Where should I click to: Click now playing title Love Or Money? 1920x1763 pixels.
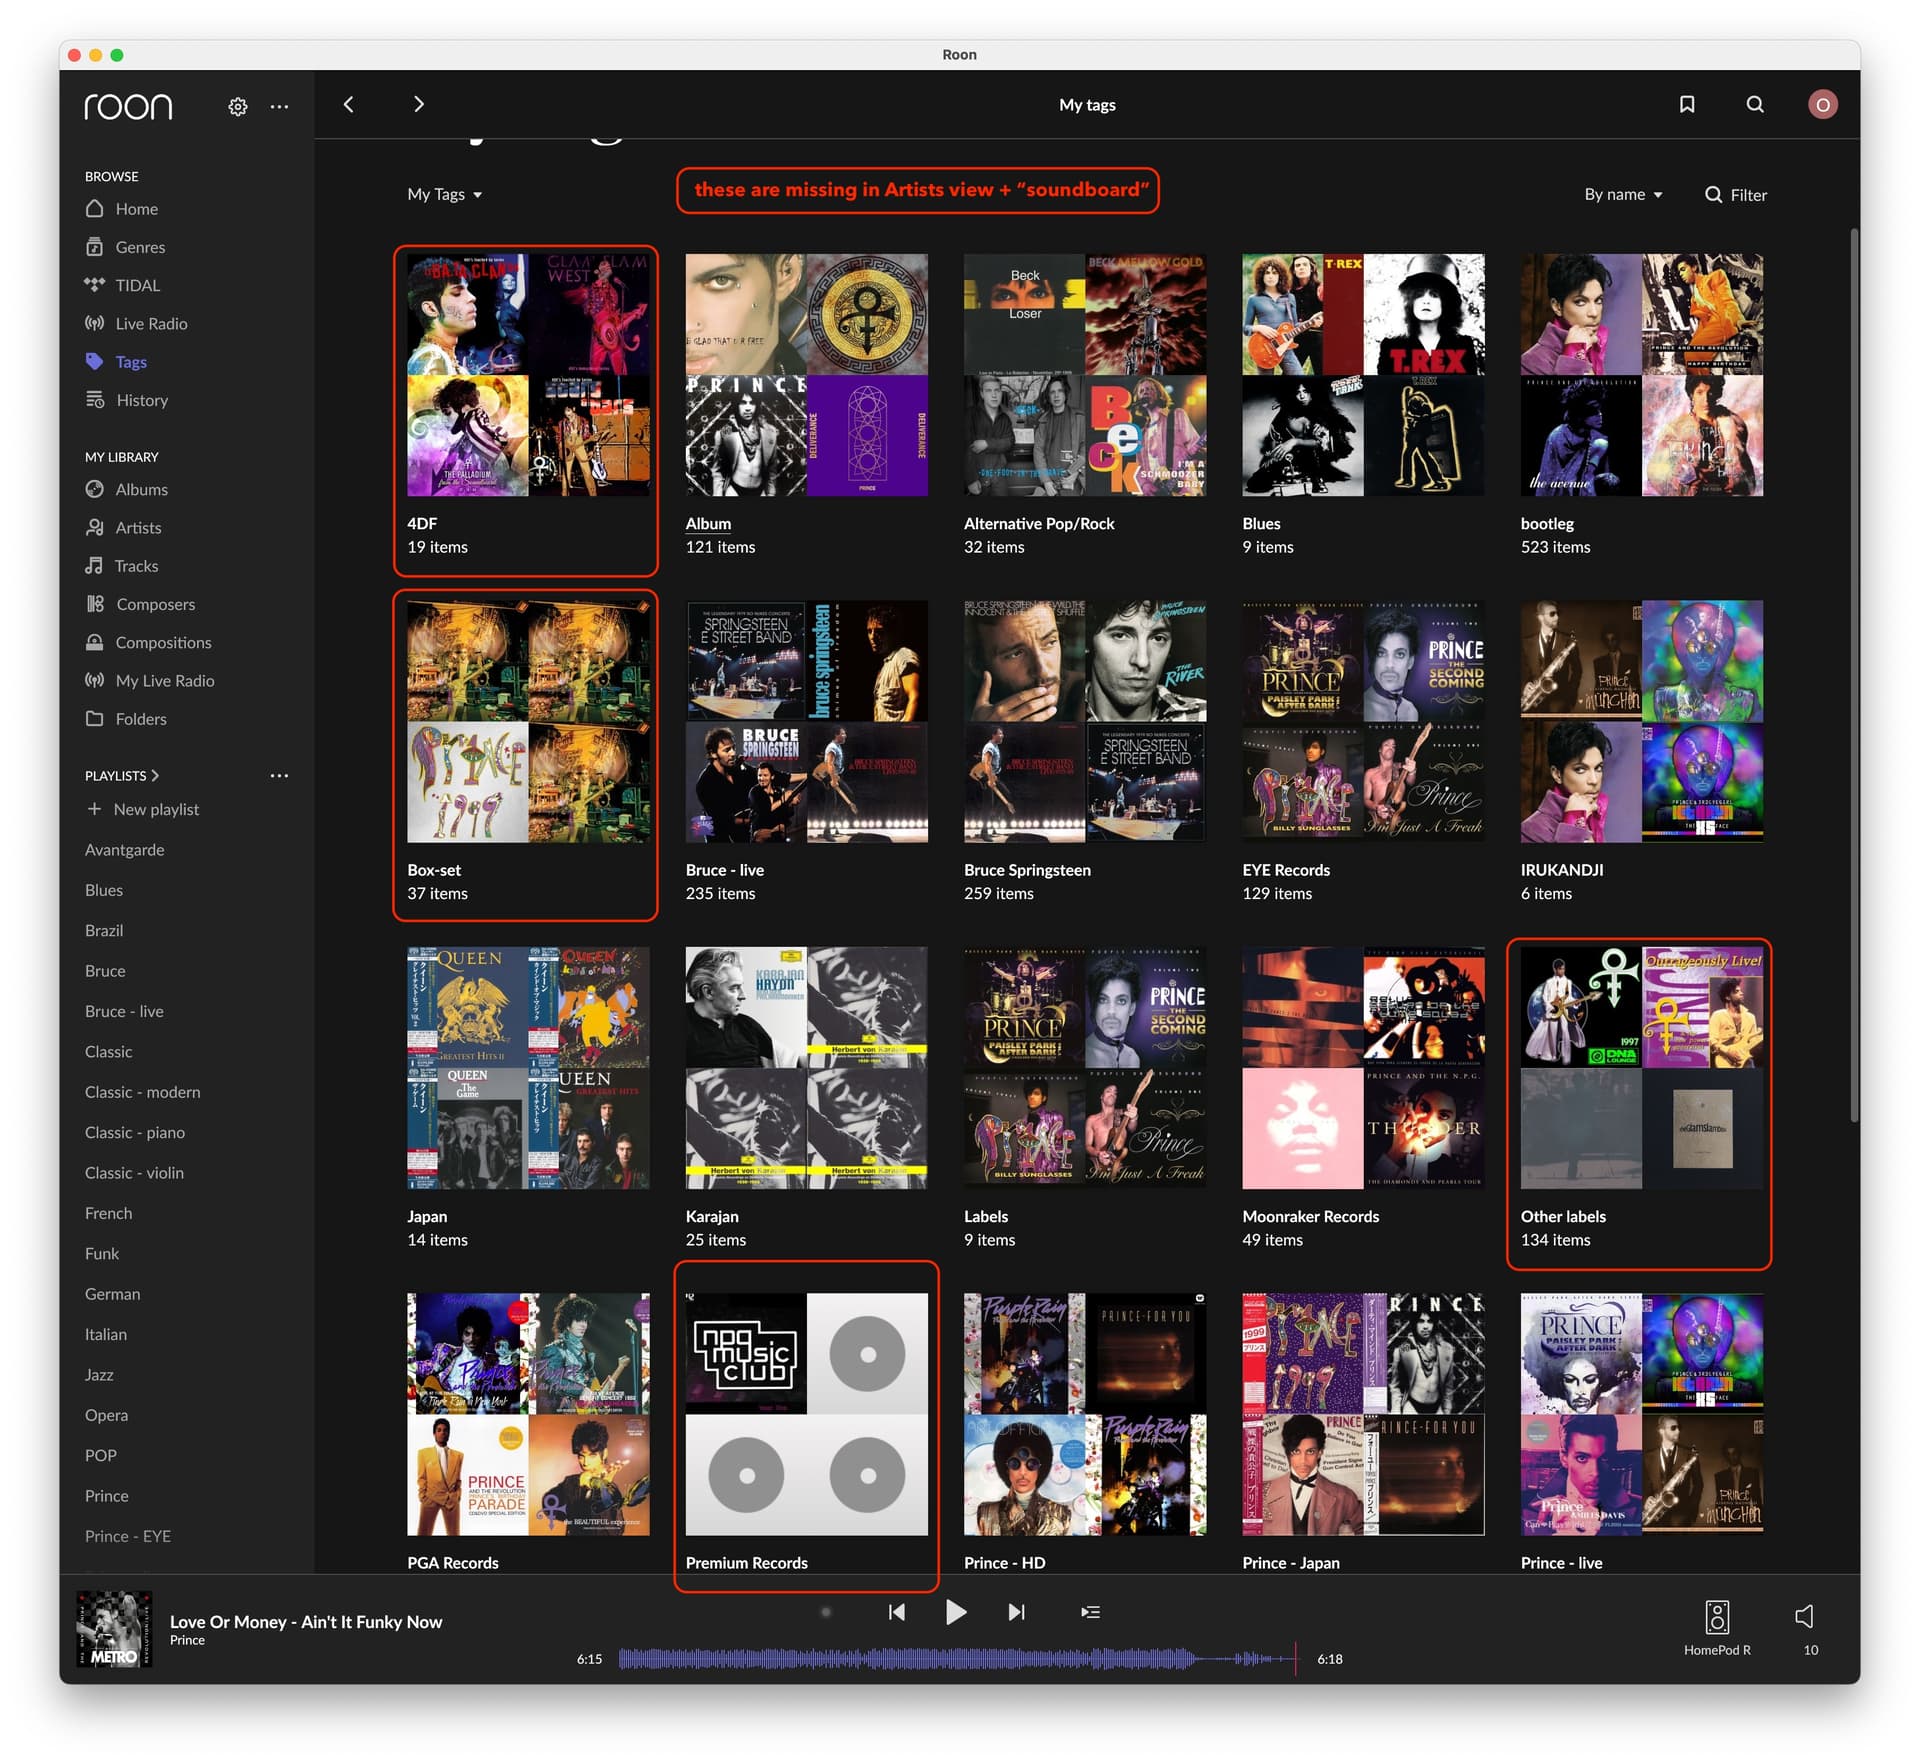coord(306,1621)
